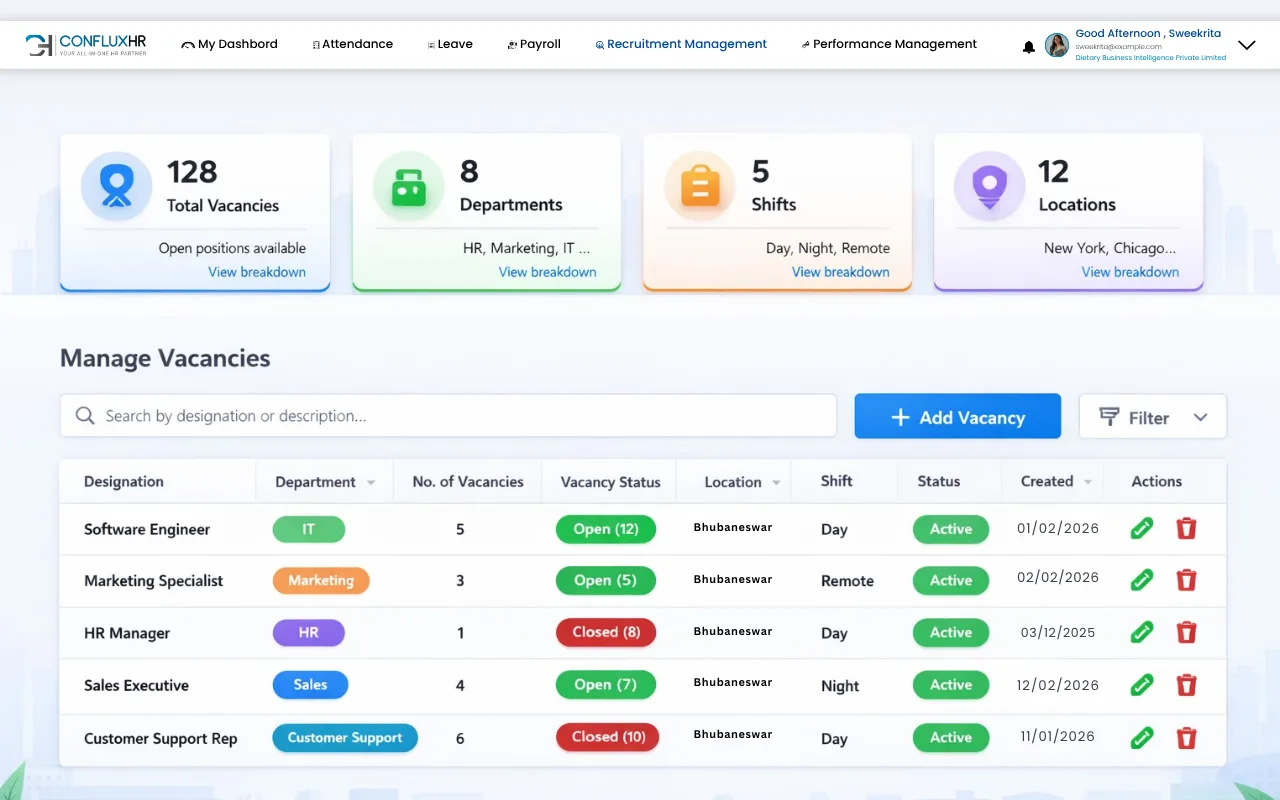Click the ConfluxHR logo
The height and width of the screenshot is (800, 1280).
tap(86, 45)
